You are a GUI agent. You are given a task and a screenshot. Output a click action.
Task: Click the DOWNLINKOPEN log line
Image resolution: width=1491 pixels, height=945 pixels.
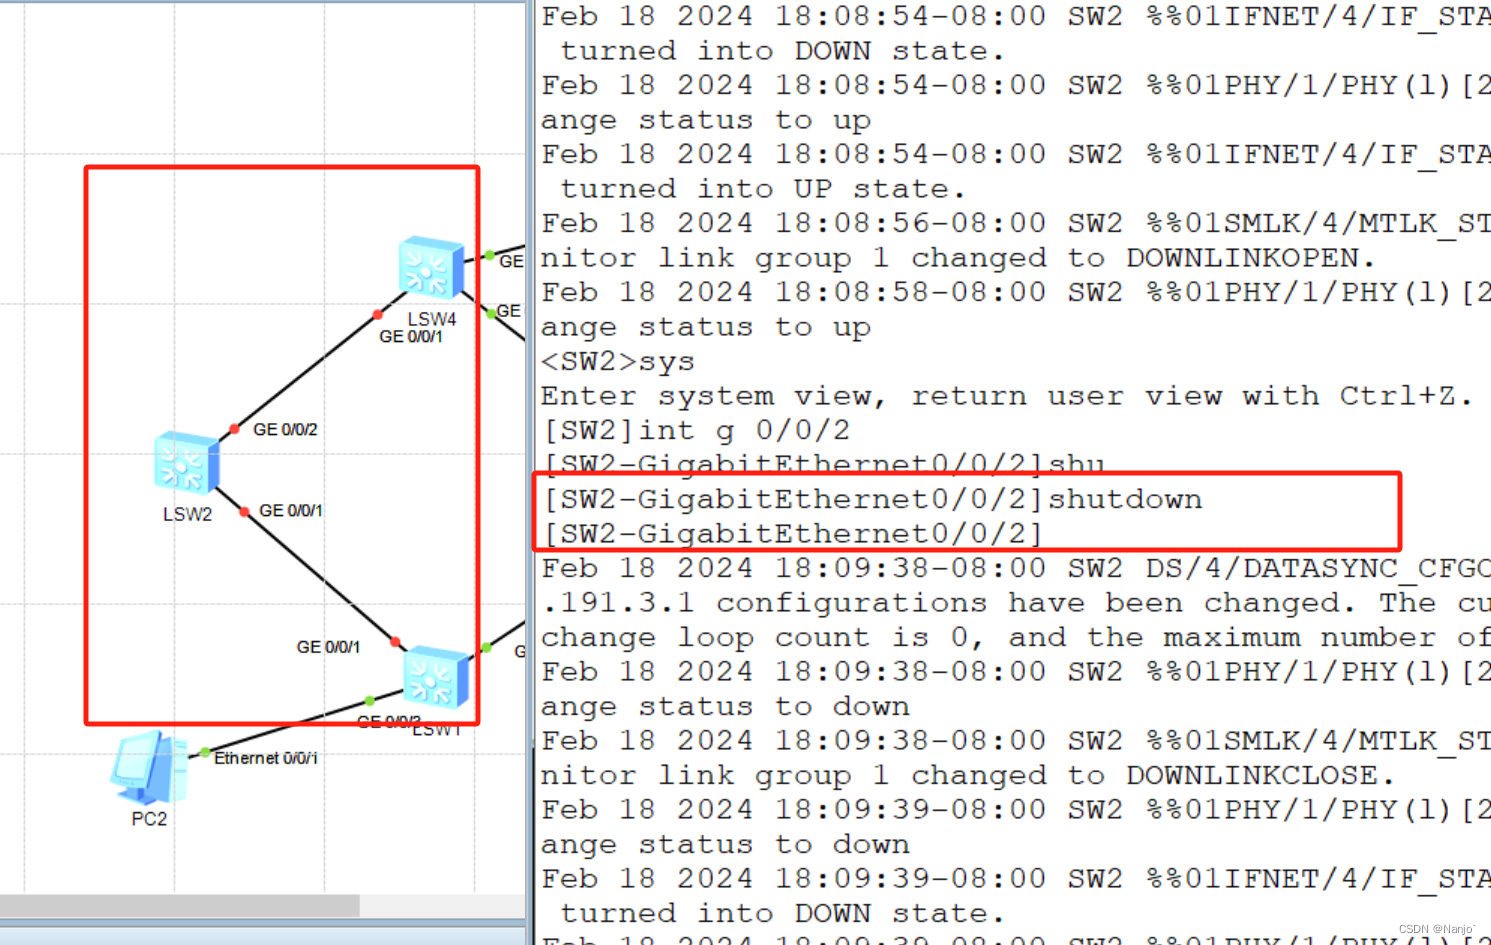pos(959,258)
